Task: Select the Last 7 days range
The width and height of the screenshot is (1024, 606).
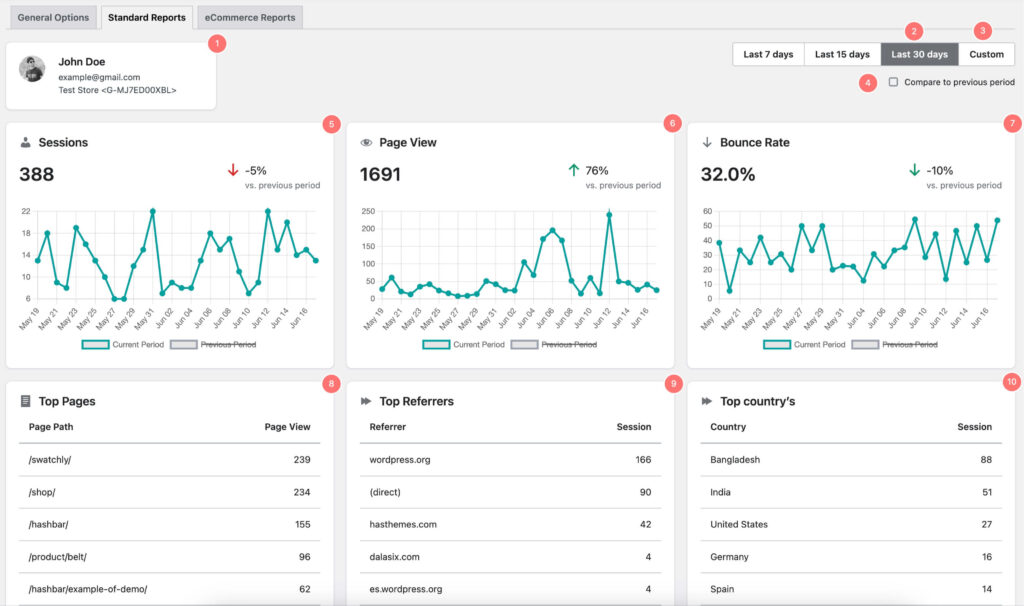Action: [x=768, y=54]
